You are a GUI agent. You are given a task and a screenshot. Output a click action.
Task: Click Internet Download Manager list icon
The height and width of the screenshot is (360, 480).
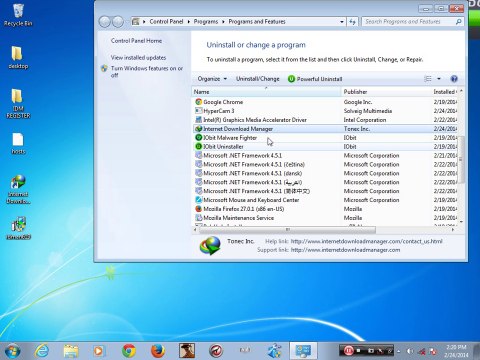199,129
